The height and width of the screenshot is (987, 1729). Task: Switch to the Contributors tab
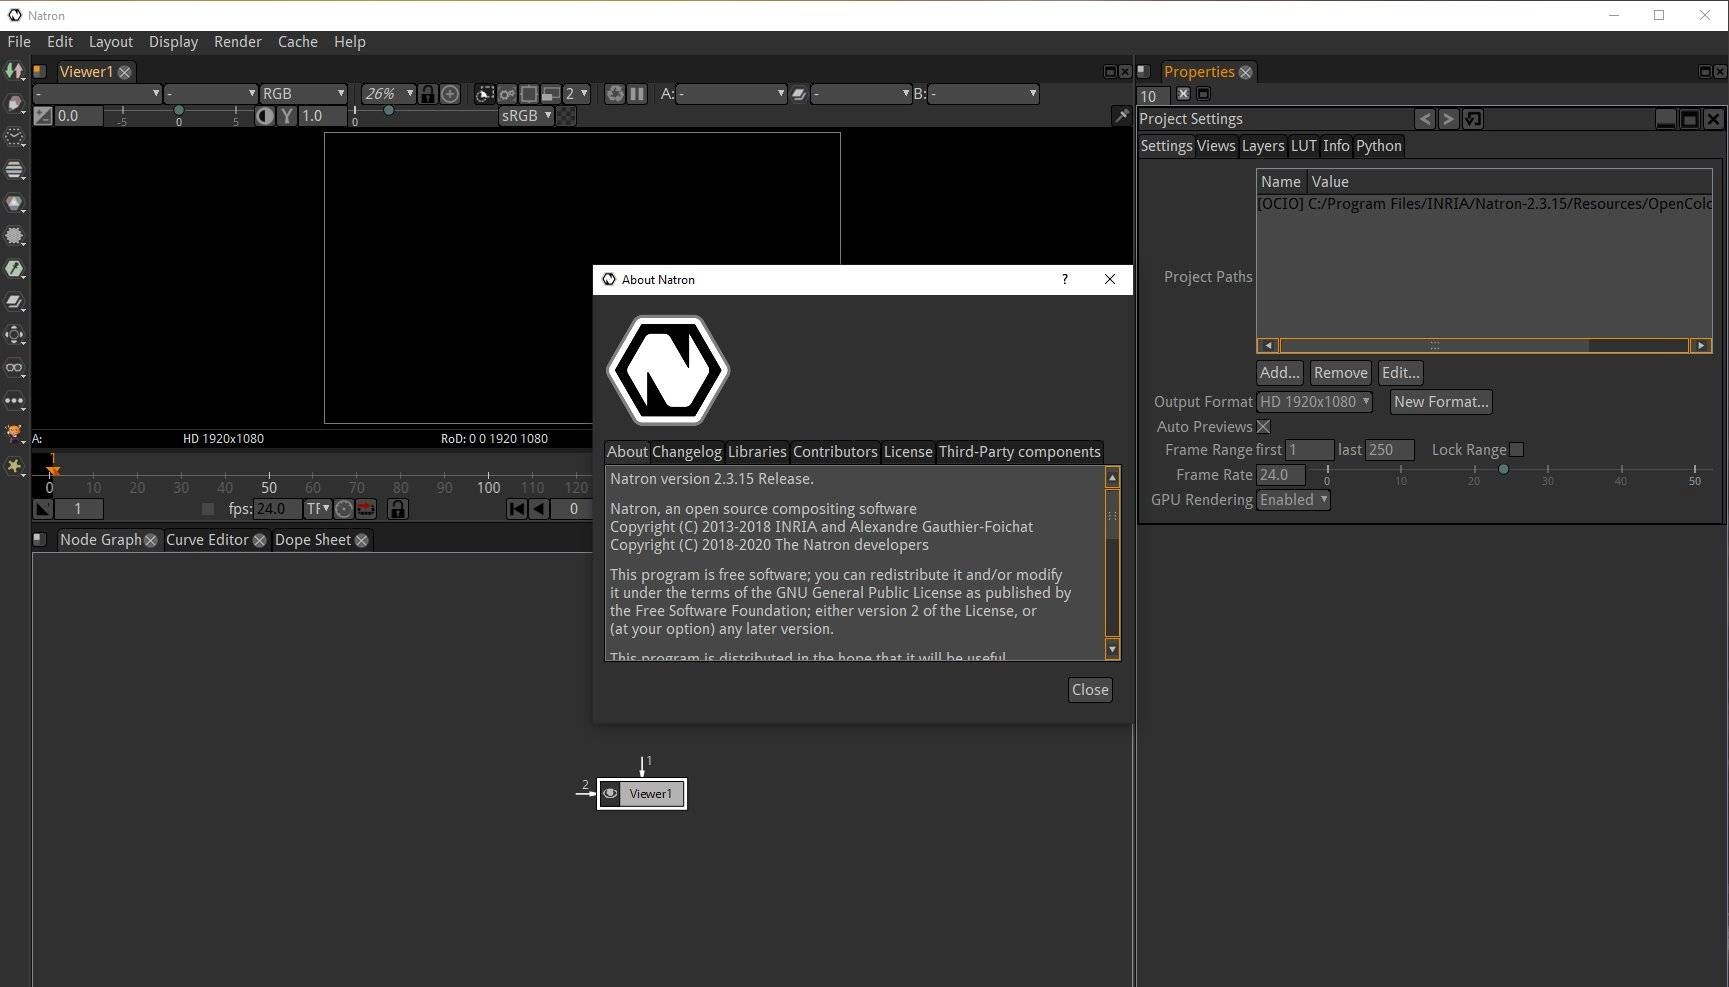[835, 452]
